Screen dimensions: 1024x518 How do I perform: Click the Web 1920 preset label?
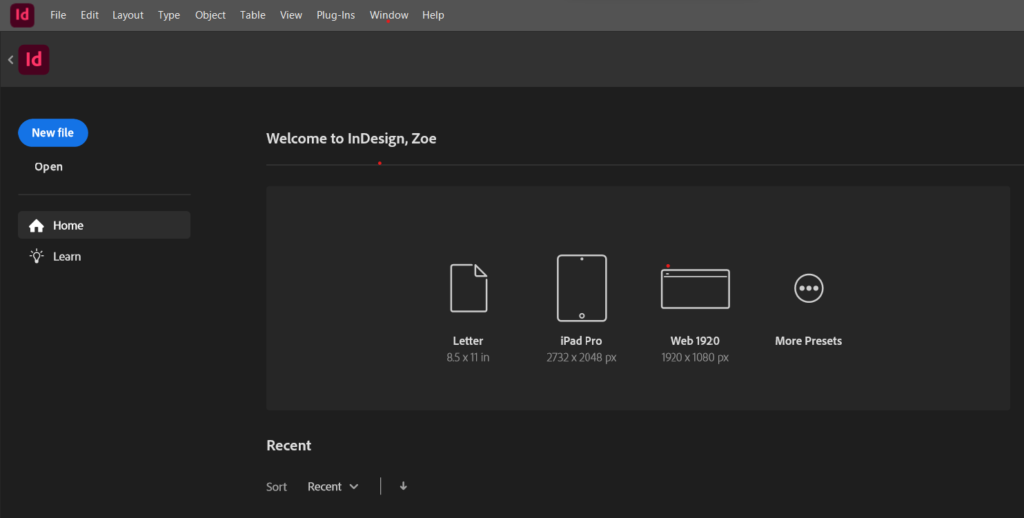coord(695,341)
